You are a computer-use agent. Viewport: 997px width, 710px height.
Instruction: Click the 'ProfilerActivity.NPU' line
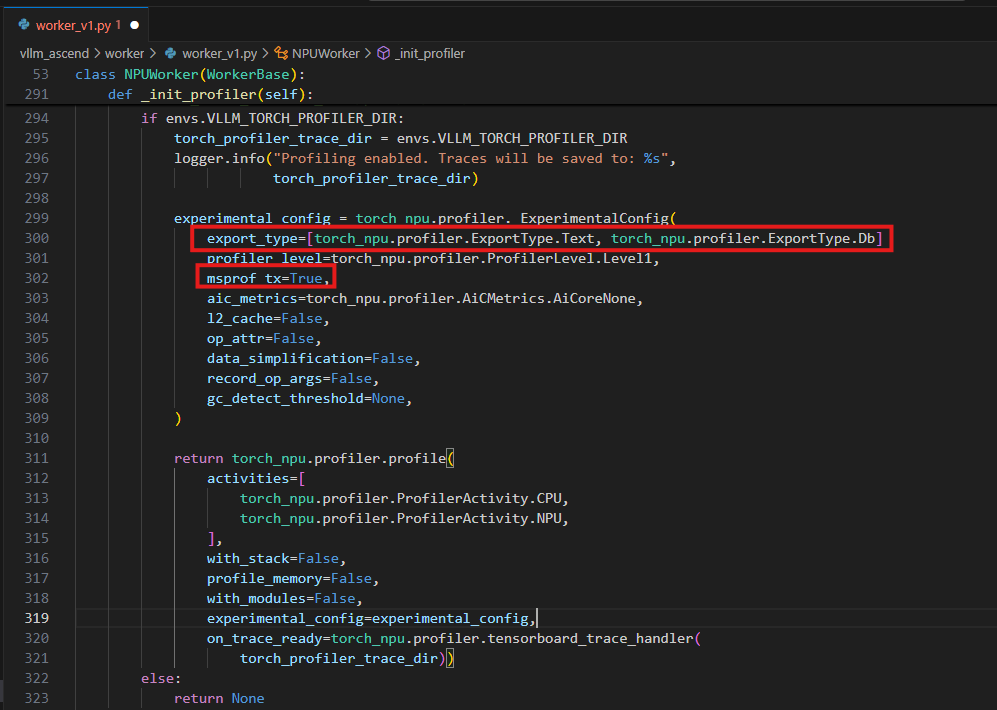(x=404, y=519)
